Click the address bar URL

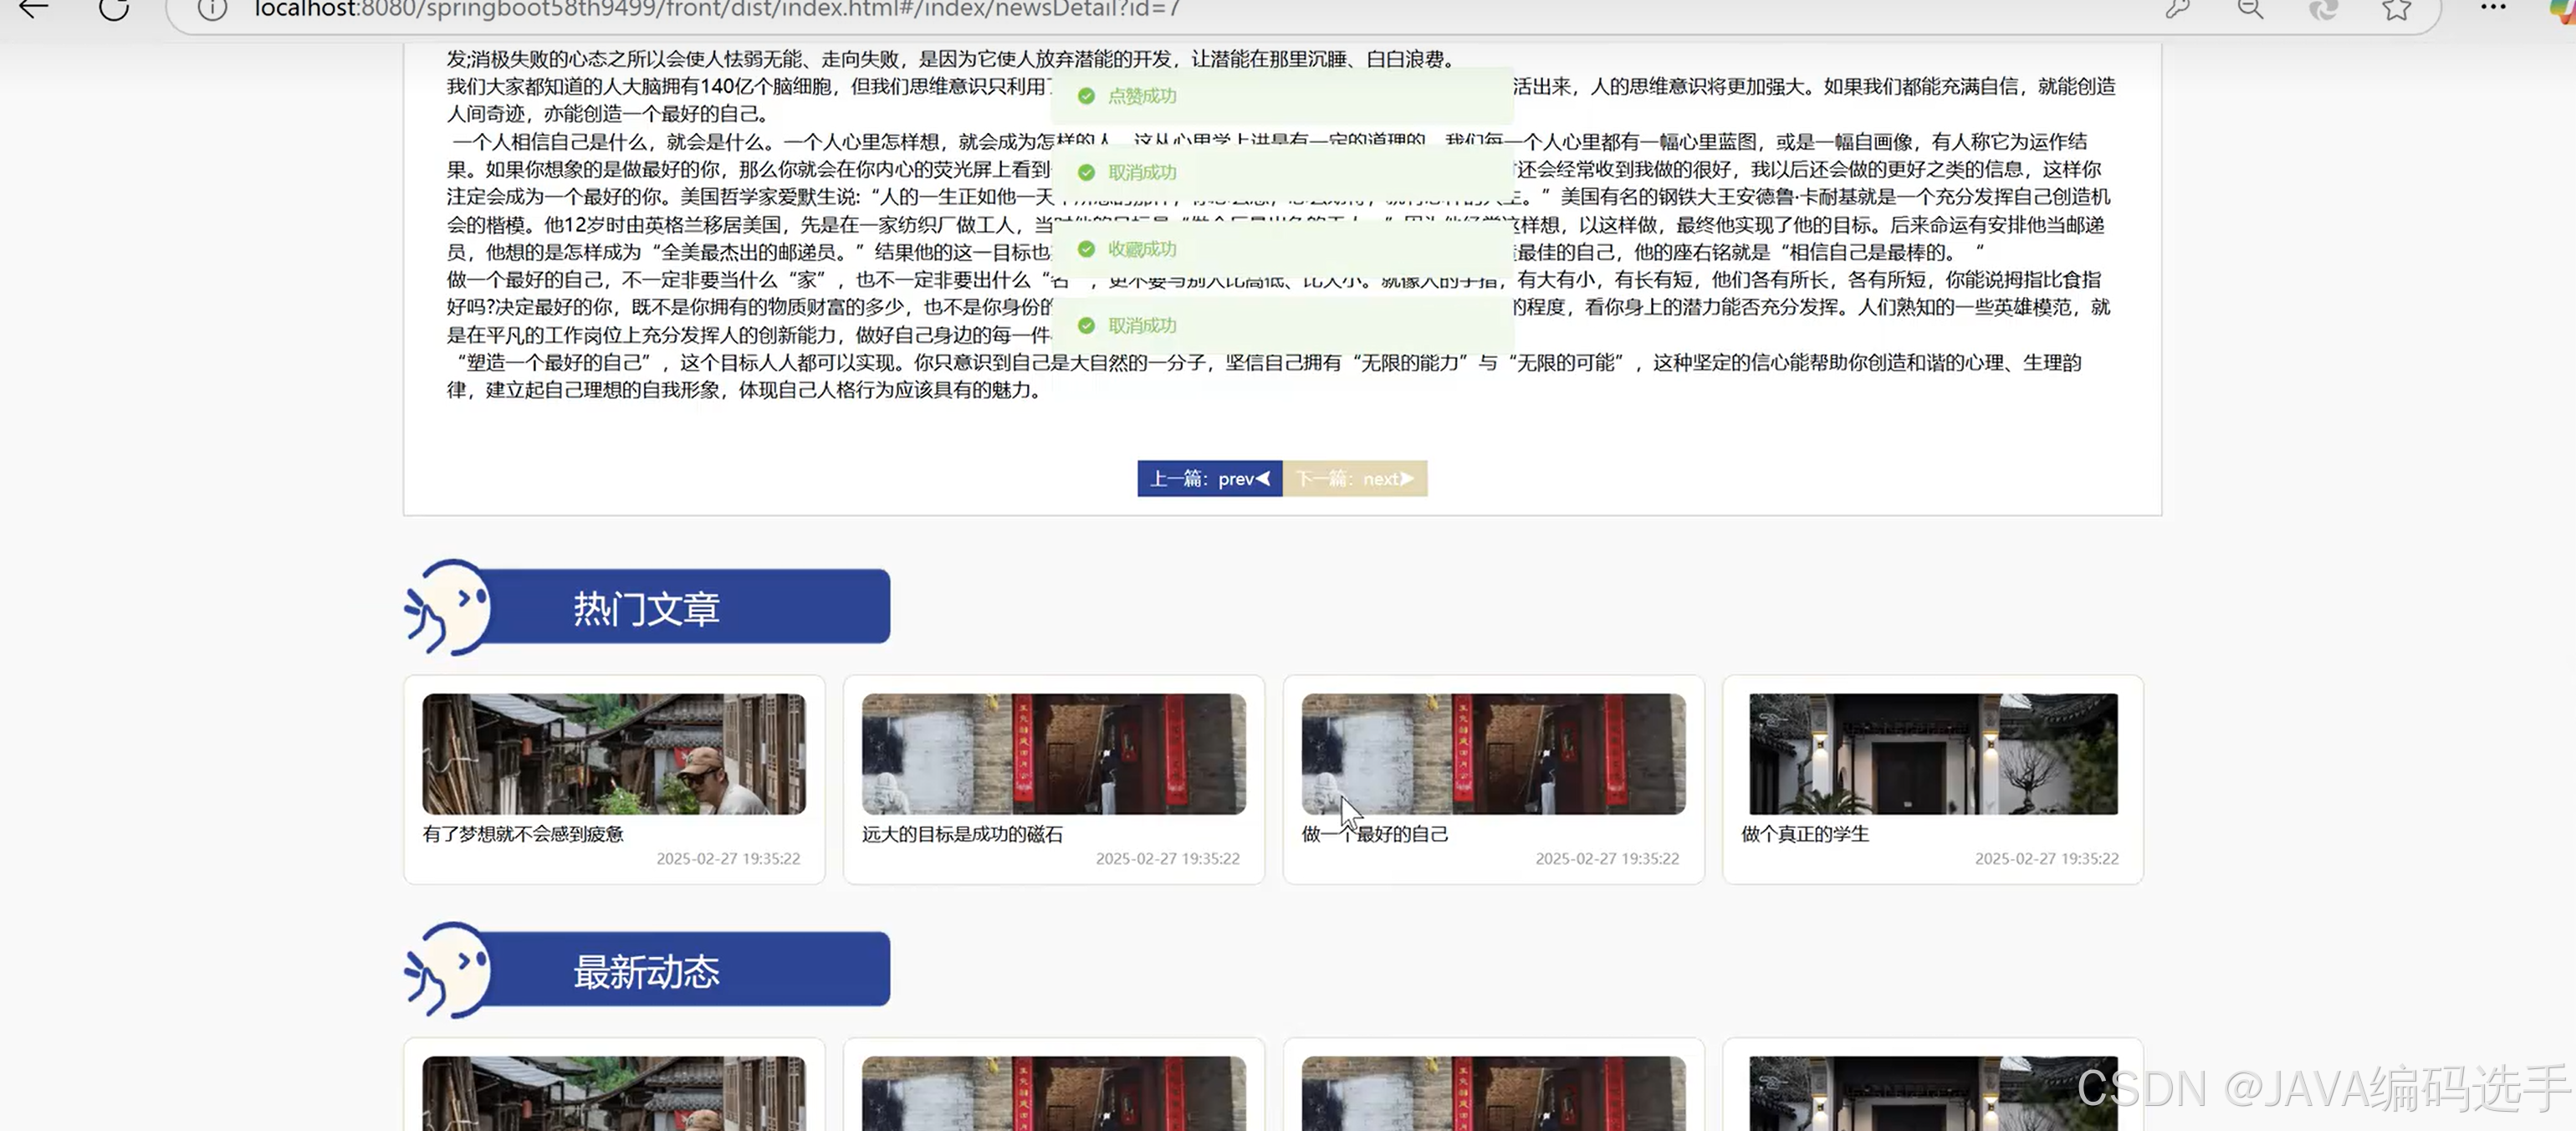pos(717,9)
